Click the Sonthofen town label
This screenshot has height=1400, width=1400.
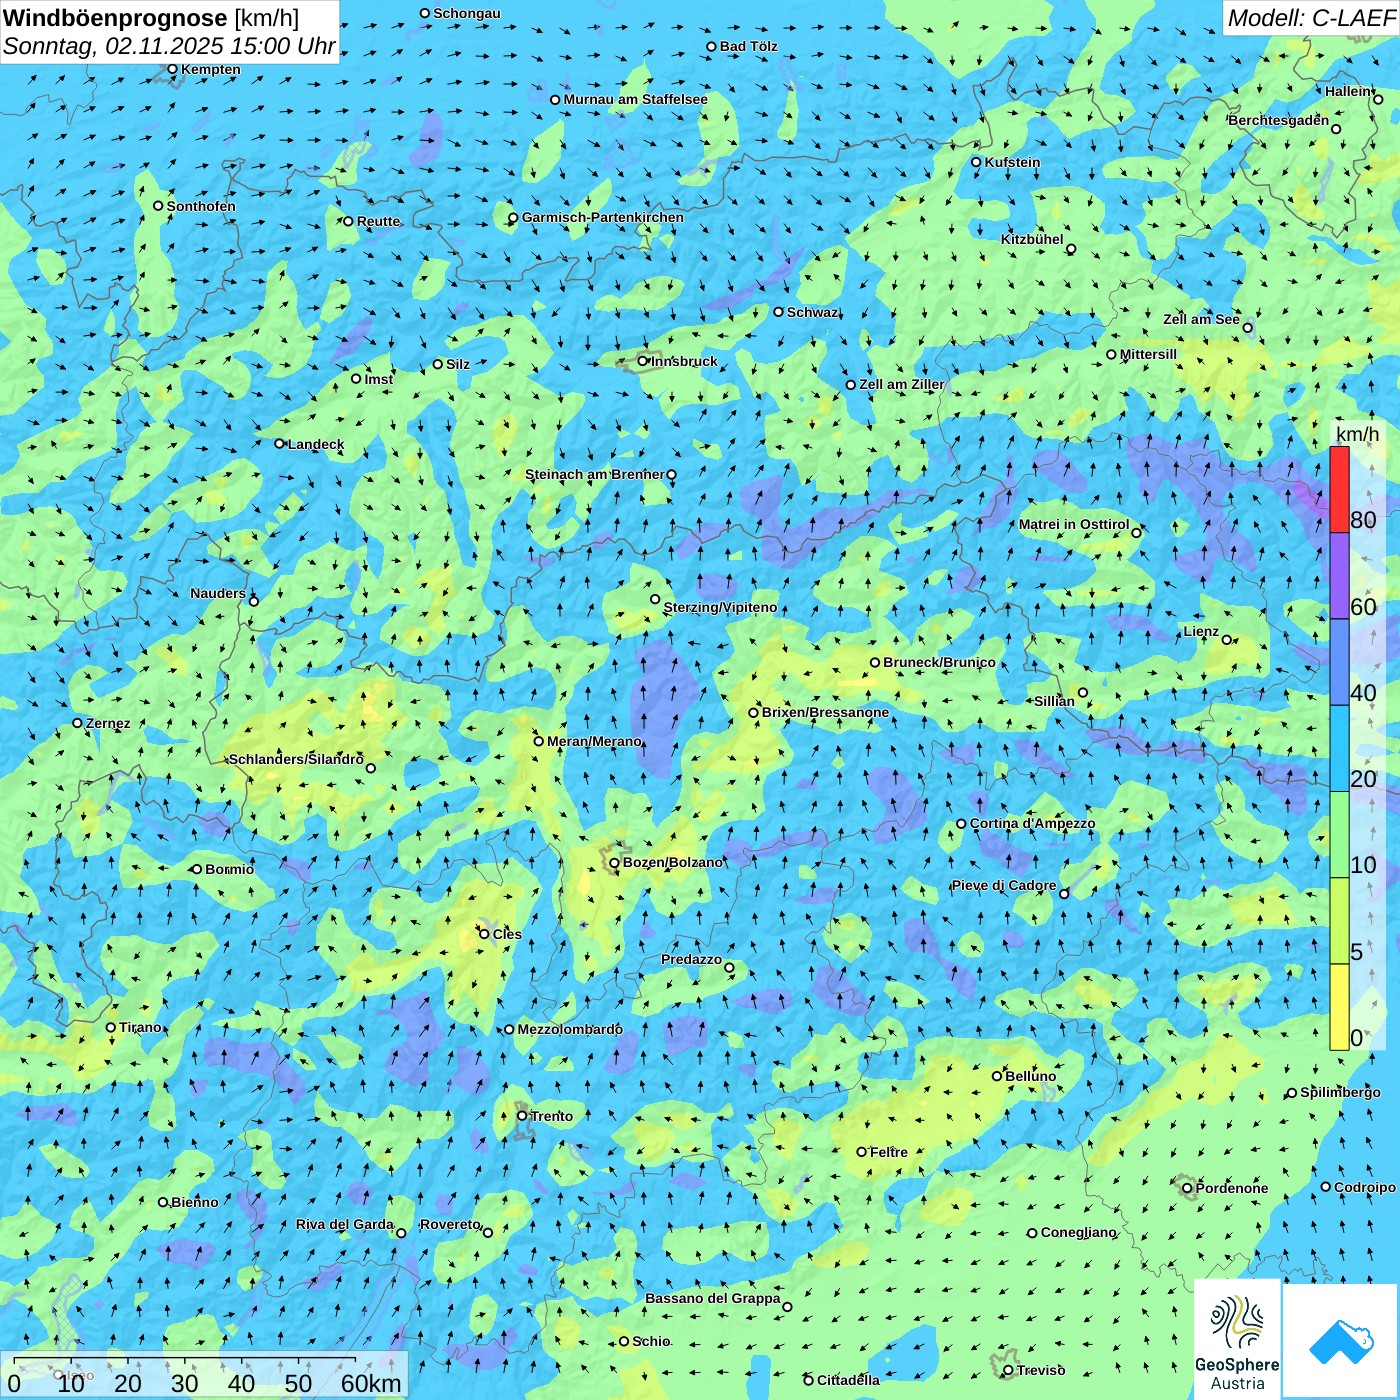[201, 206]
